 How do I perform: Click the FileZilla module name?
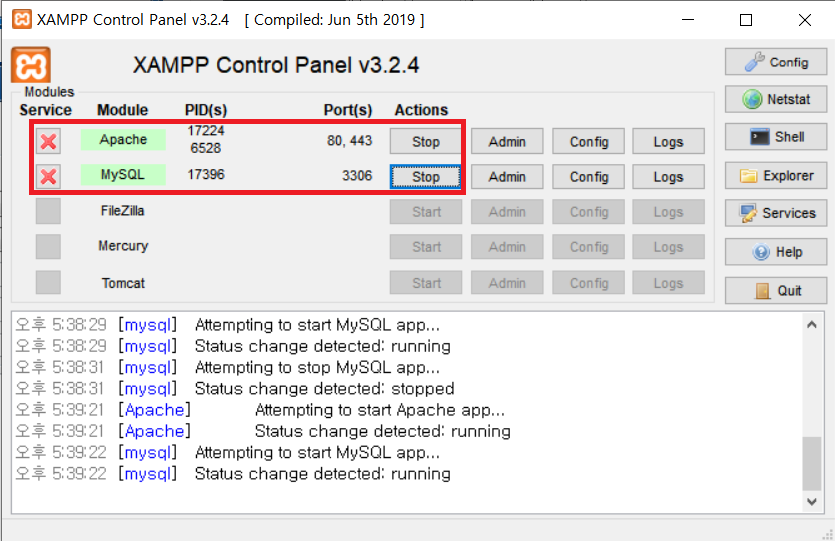click(122, 211)
